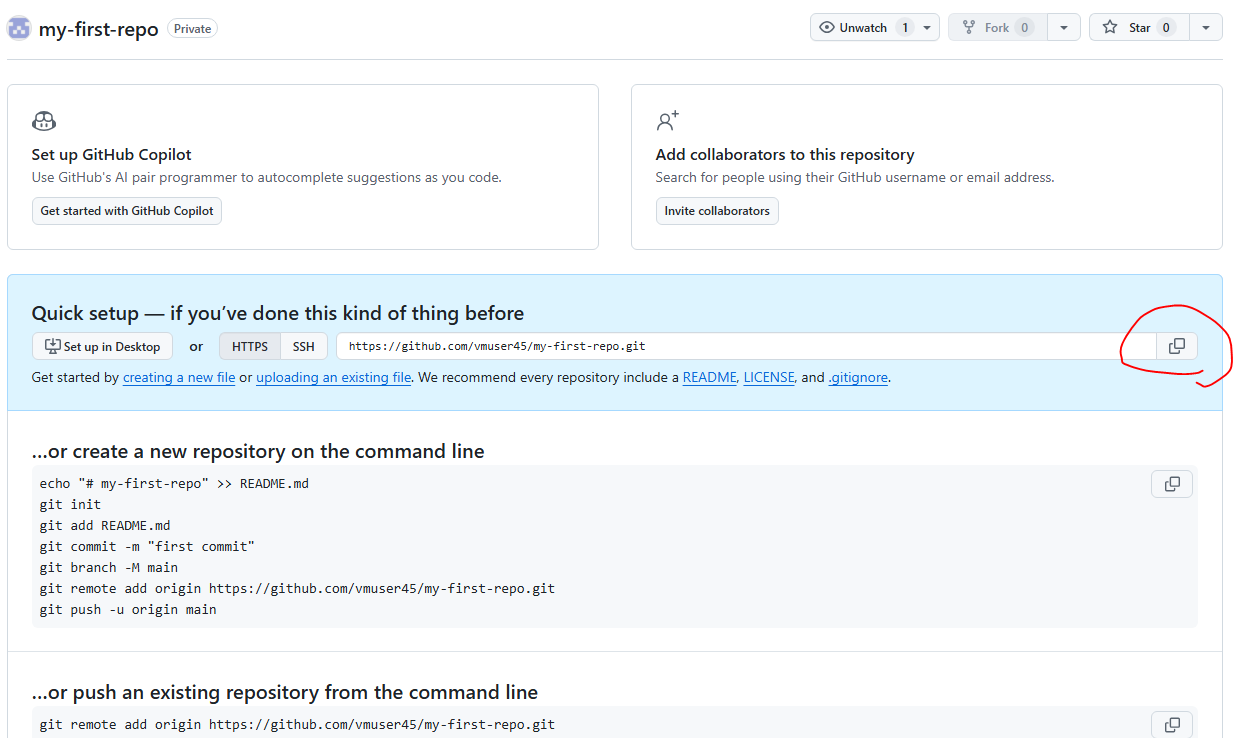
Task: Open the README recommendation link
Action: pos(709,378)
